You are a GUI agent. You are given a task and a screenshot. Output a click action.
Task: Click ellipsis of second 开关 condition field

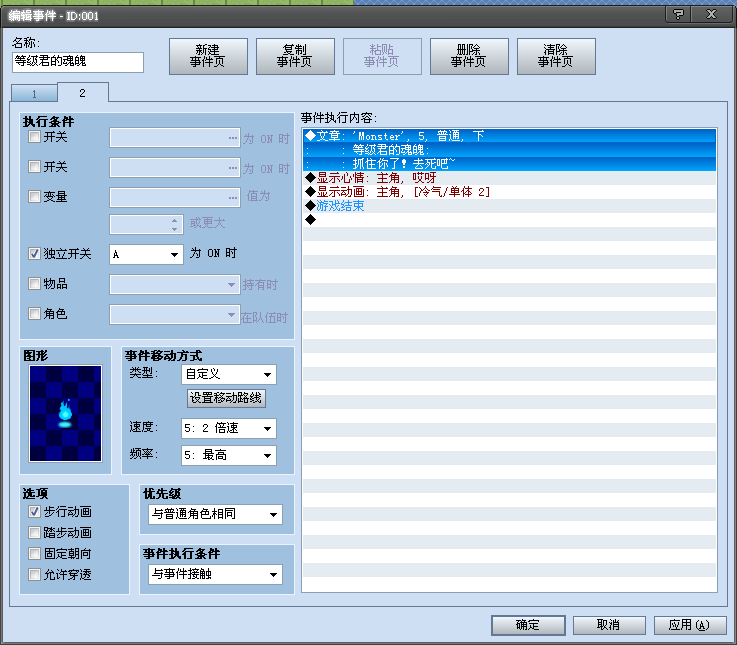[x=233, y=168]
